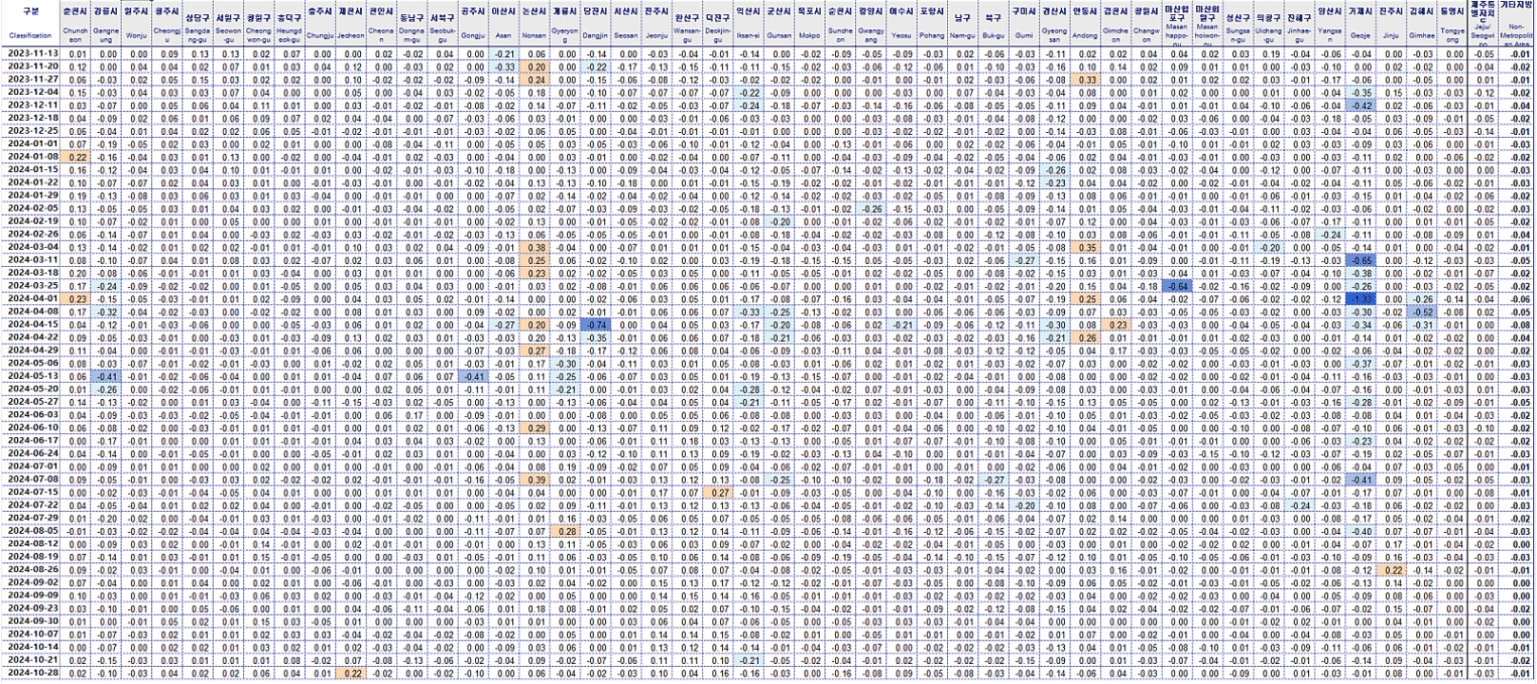Click the 2024-10-28 date row label
Screen dimensions: 1537x684
click(30, 674)
